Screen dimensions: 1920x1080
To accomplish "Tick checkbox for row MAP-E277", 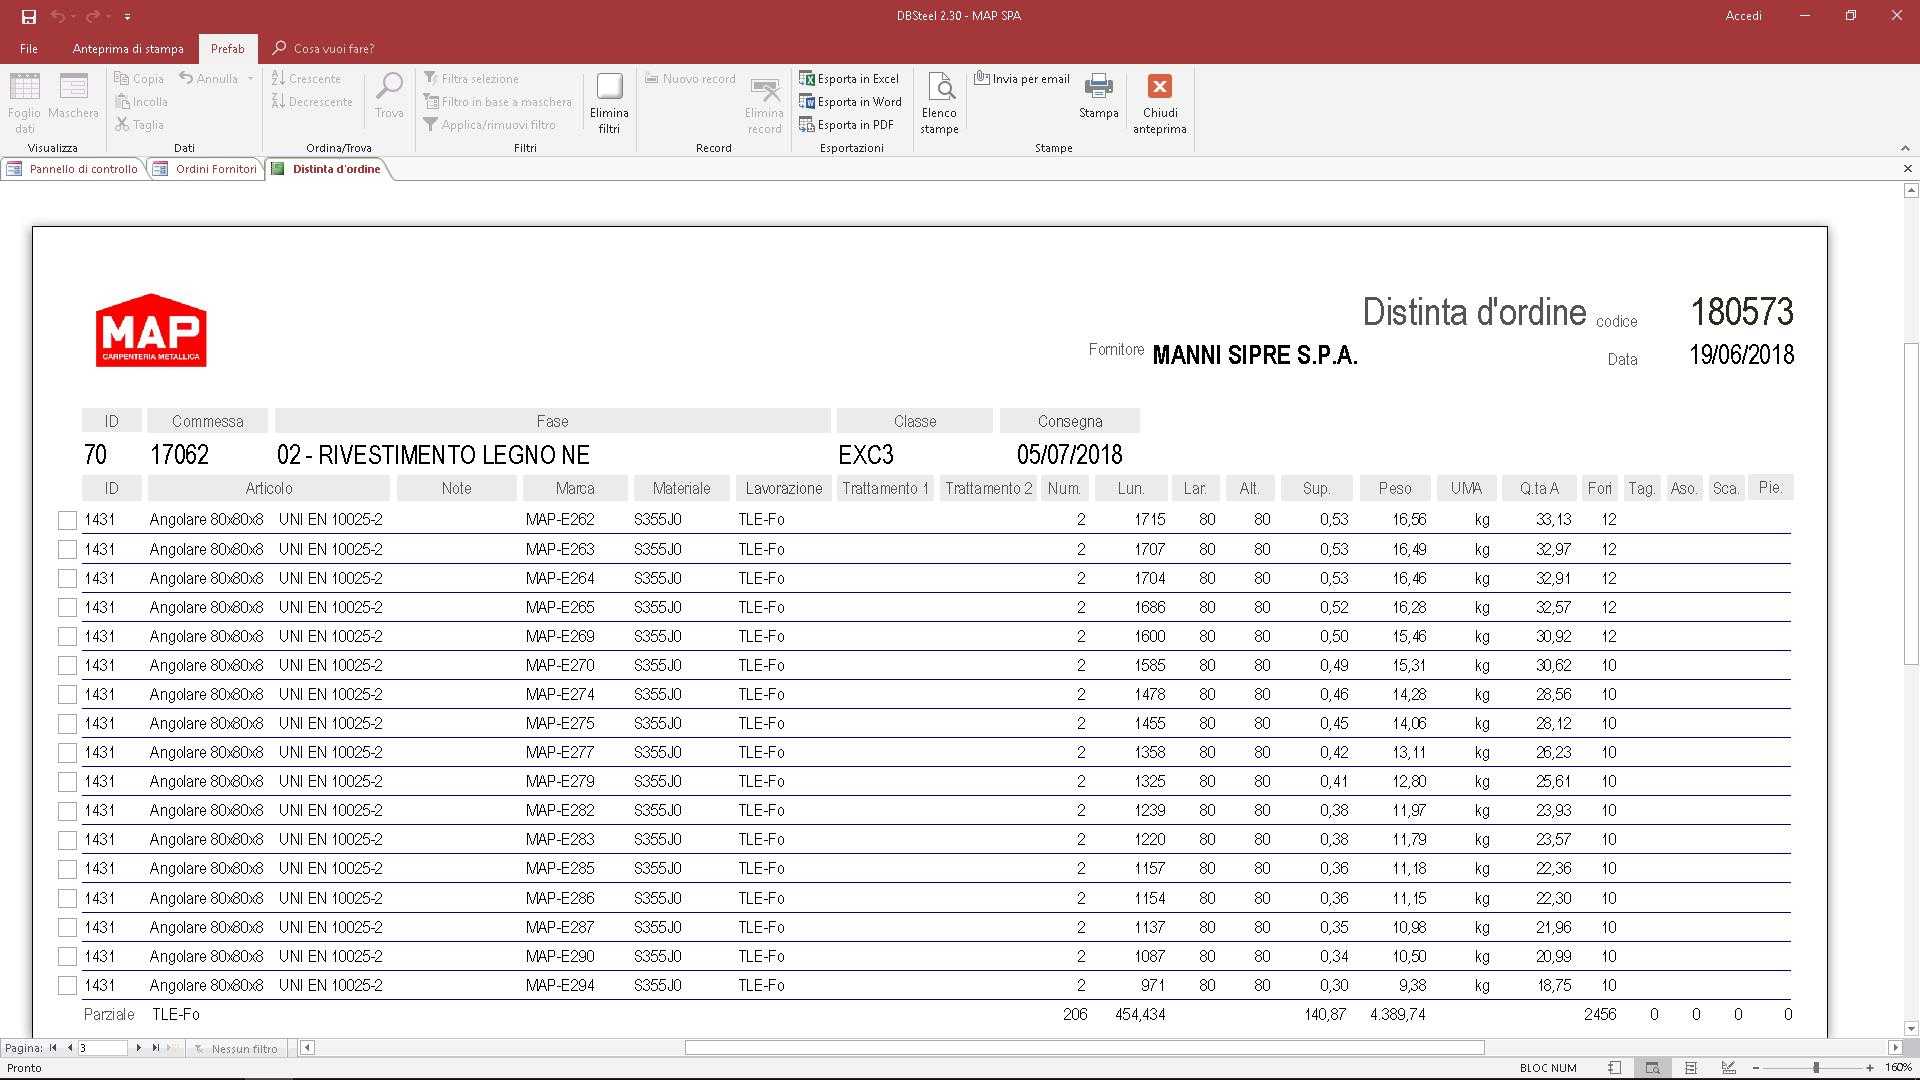I will pos(67,752).
